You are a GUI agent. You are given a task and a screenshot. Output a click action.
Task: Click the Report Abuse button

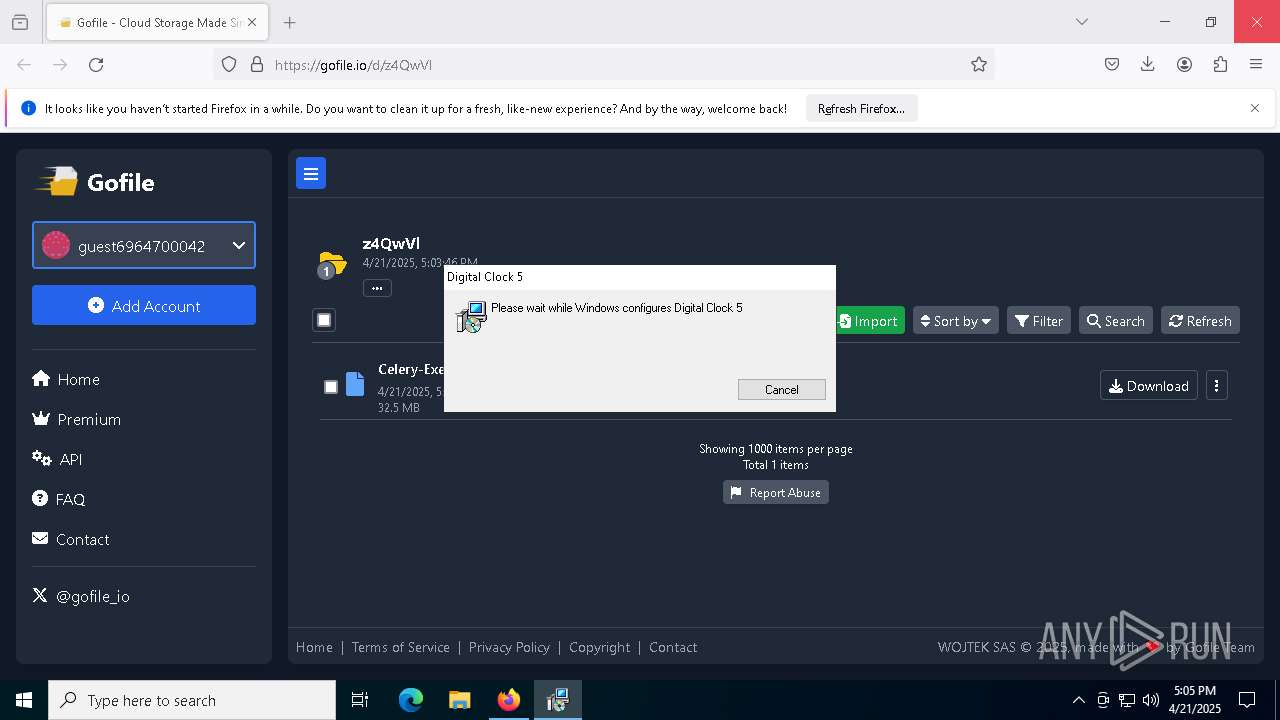[776, 492]
